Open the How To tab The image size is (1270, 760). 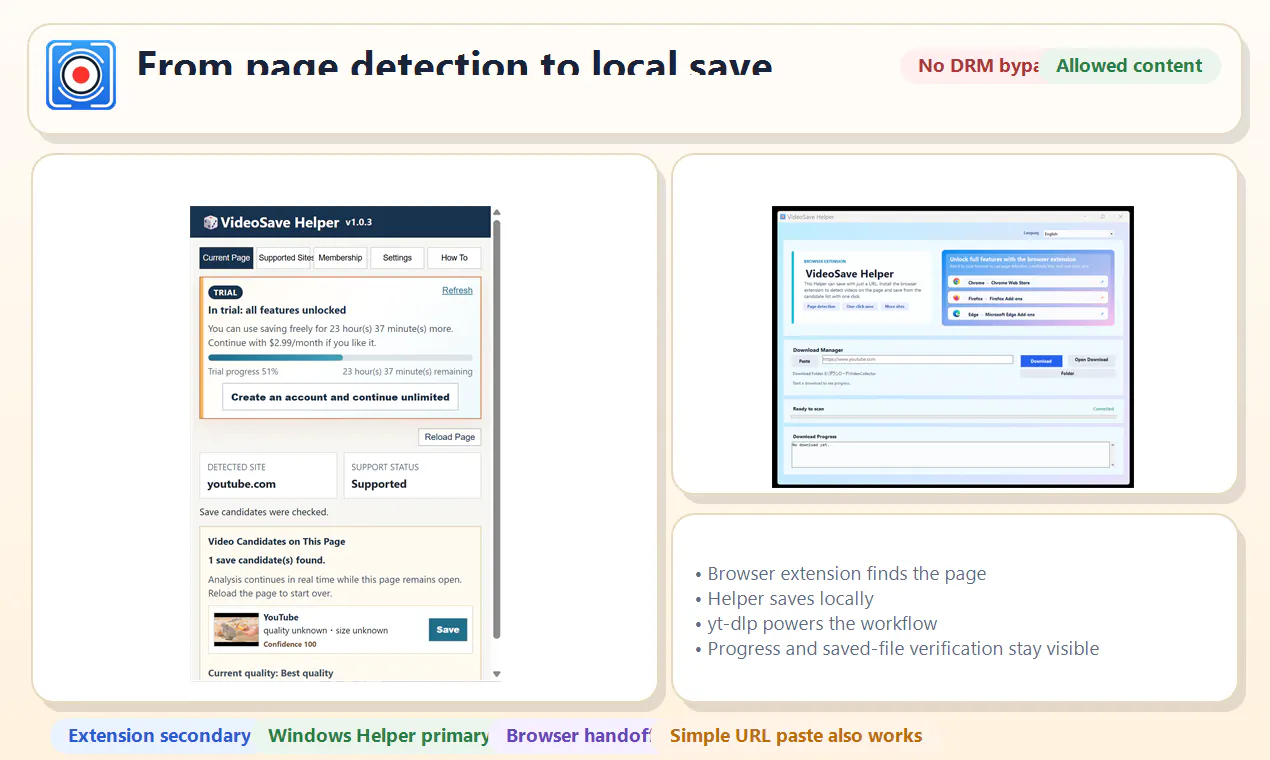coord(454,258)
